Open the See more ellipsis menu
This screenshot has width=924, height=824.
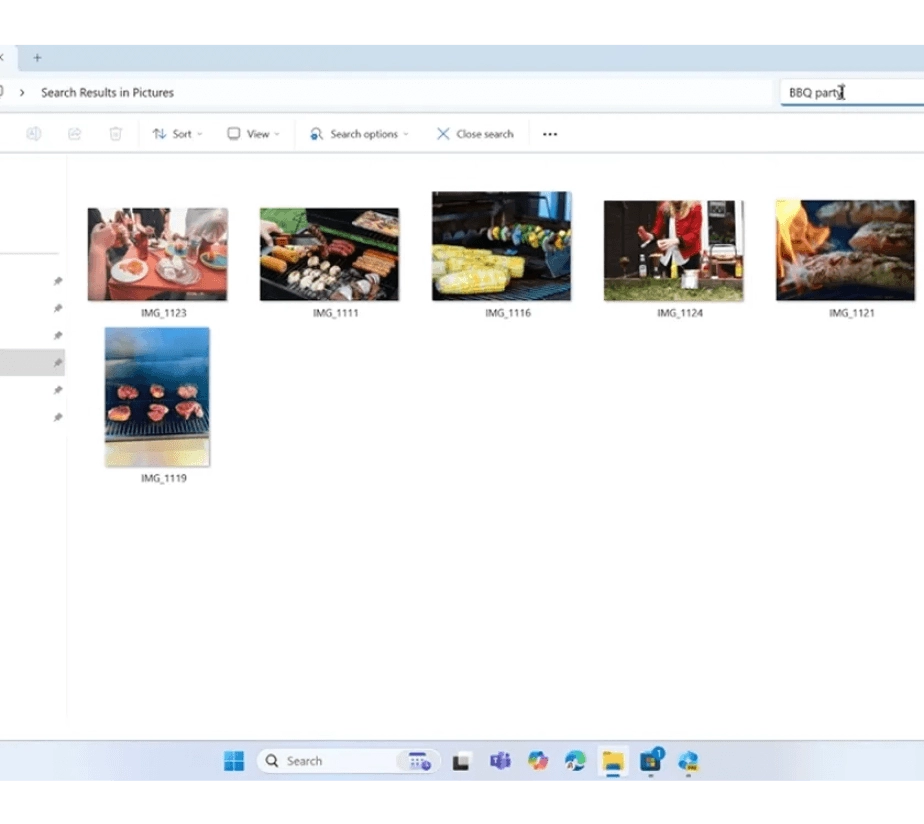(550, 134)
